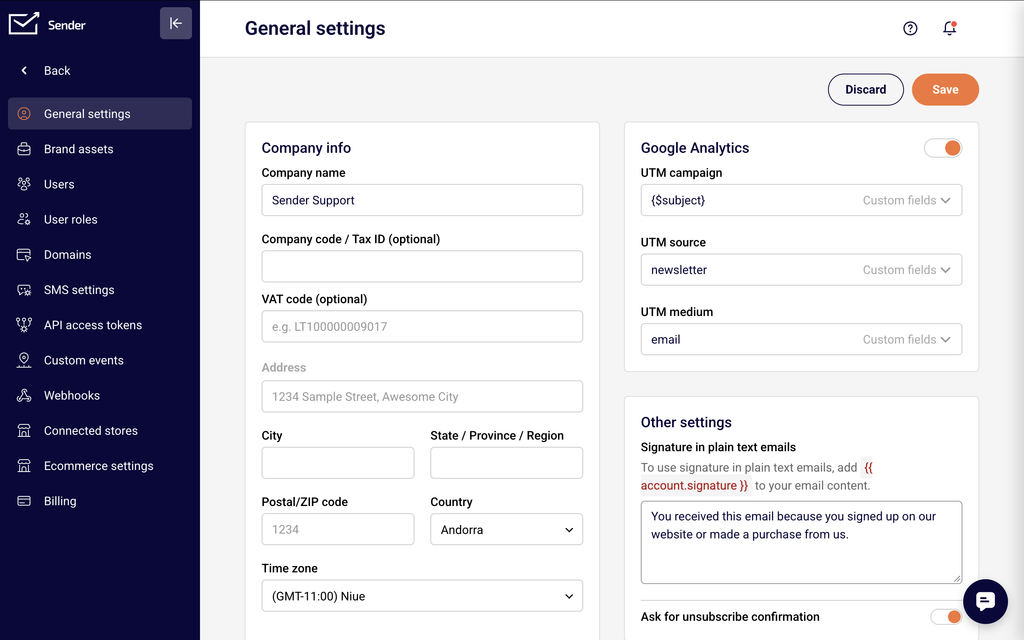Click the Custom events pin icon
This screenshot has width=1024, height=640.
(24, 360)
